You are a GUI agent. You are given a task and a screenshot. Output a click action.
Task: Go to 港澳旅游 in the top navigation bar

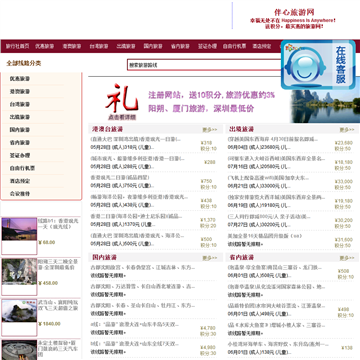(x=72, y=46)
